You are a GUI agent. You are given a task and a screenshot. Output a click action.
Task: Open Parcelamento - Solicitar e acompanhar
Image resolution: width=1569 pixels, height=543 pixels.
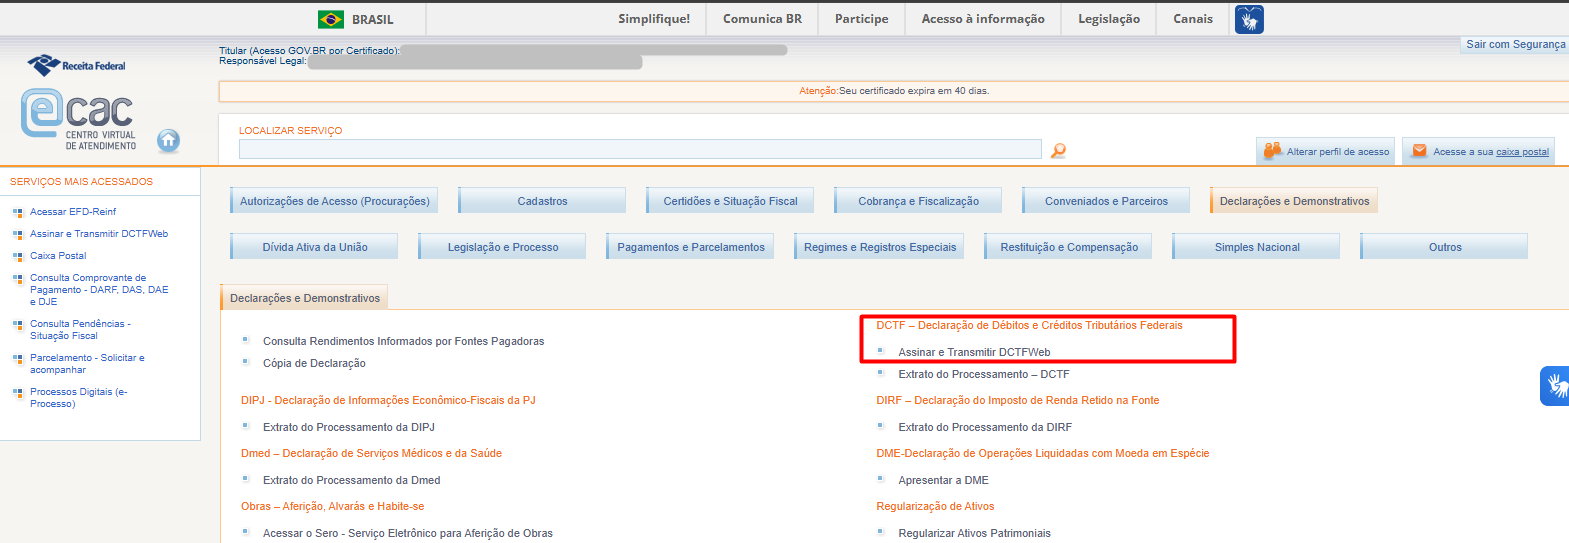(87, 364)
